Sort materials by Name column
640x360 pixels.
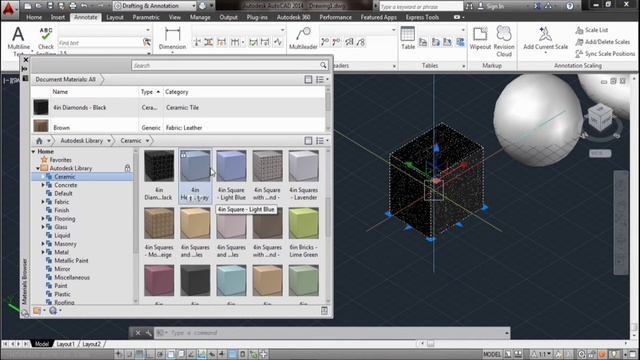point(60,92)
